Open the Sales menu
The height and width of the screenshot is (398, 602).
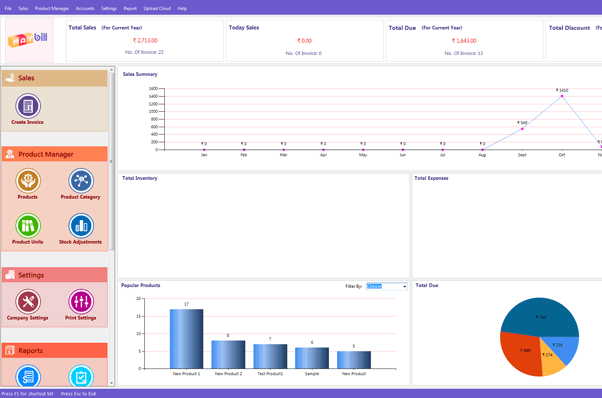click(x=23, y=8)
